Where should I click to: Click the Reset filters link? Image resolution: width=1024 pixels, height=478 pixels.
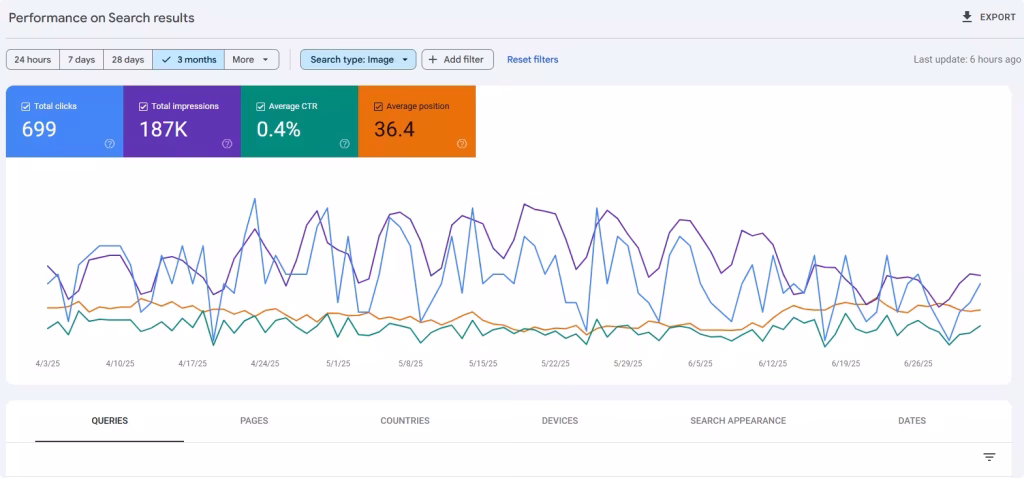click(532, 60)
